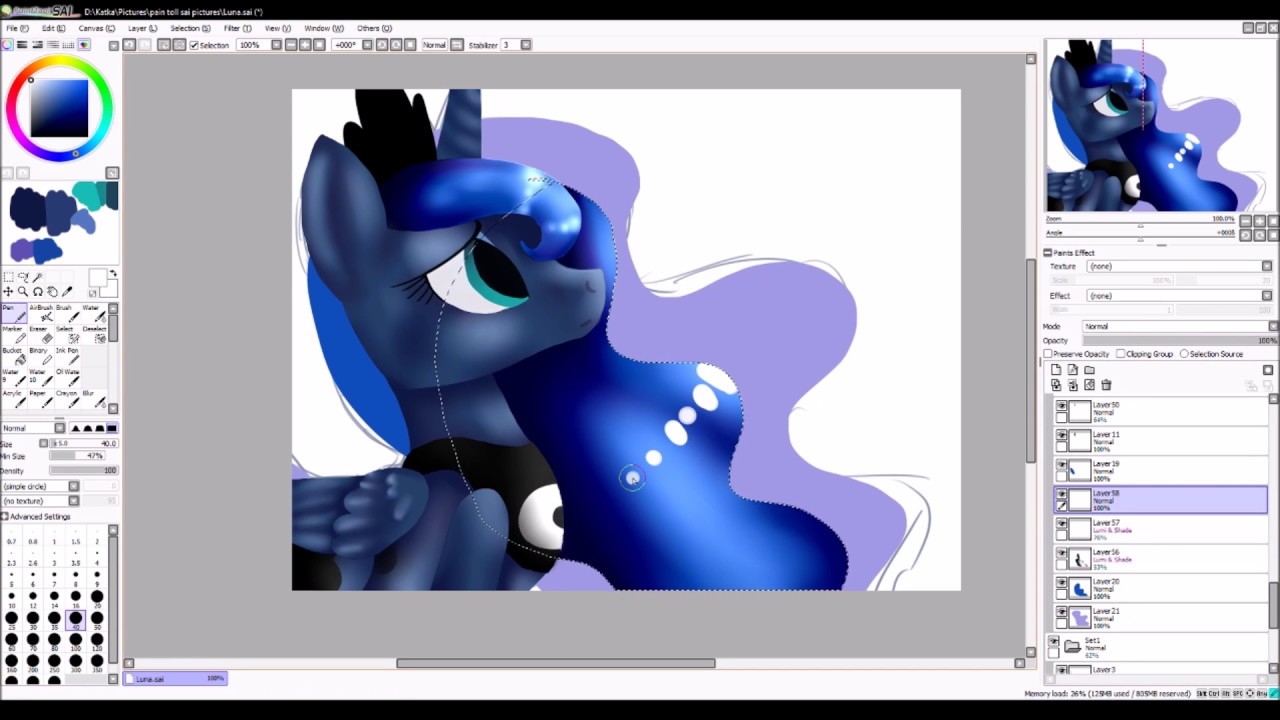1280x720 pixels.
Task: Enable Clipping Group checkbox
Action: 1121,354
